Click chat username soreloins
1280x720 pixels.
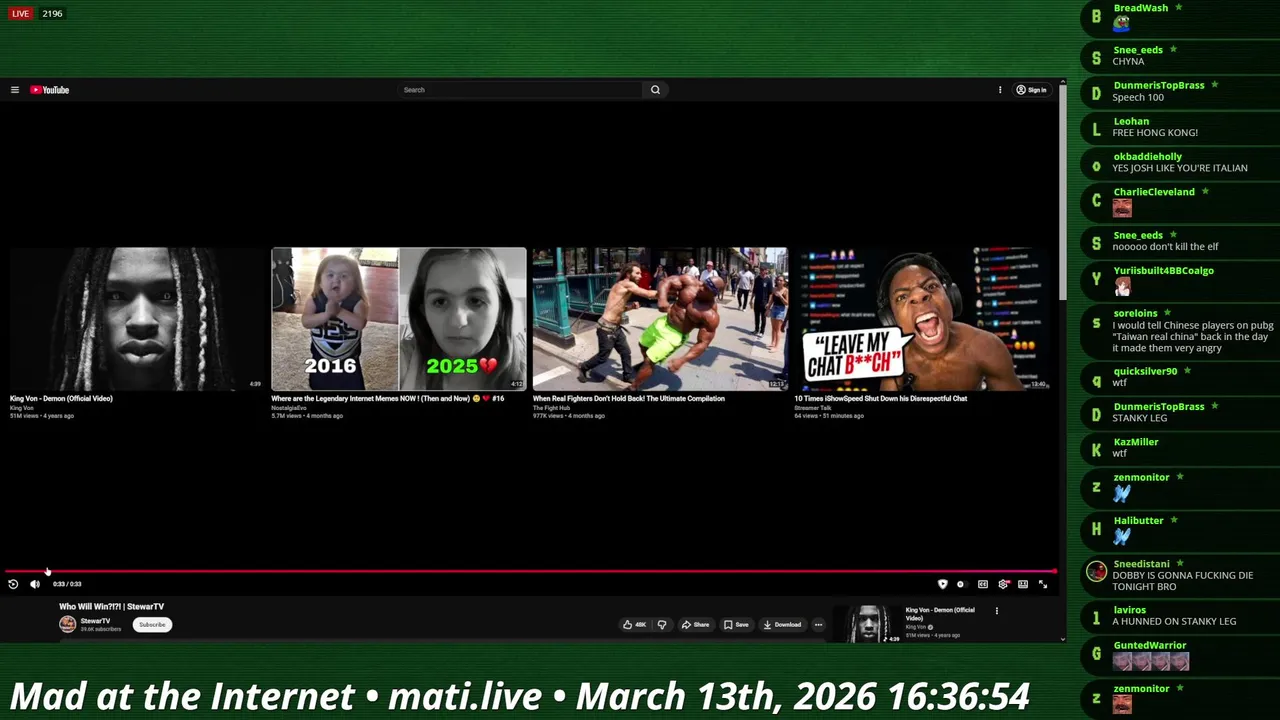pyautogui.click(x=1135, y=314)
